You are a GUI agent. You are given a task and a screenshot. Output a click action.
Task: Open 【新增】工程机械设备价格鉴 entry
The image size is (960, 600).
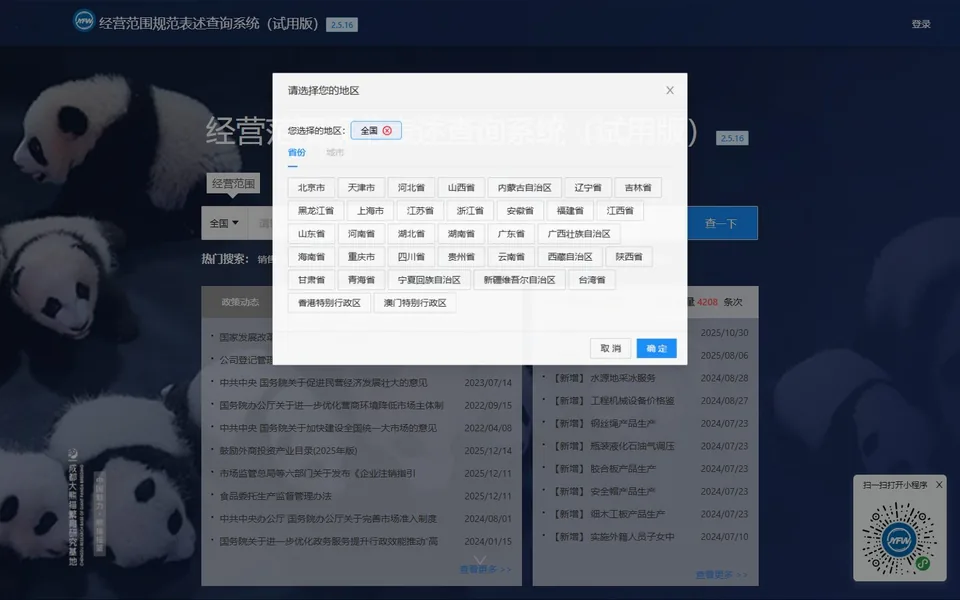[x=613, y=401]
